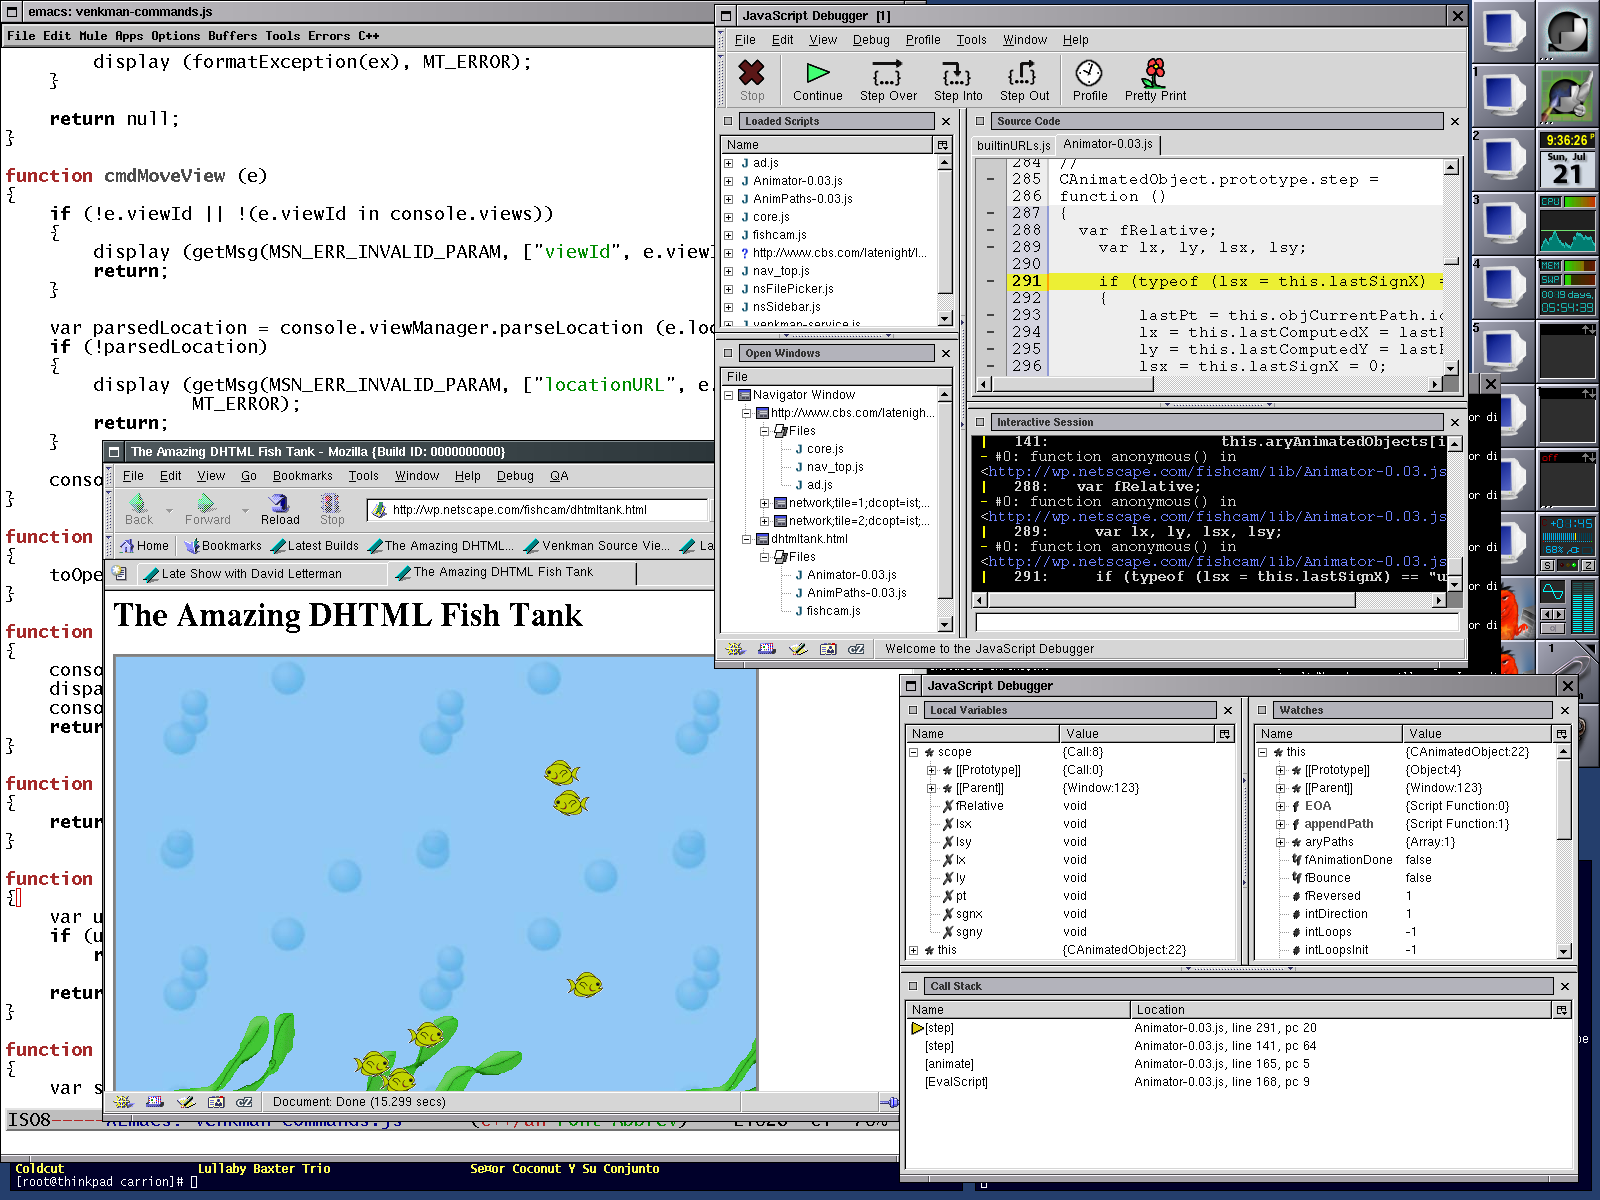
Task: Click the Step Over icon
Action: click(x=887, y=73)
